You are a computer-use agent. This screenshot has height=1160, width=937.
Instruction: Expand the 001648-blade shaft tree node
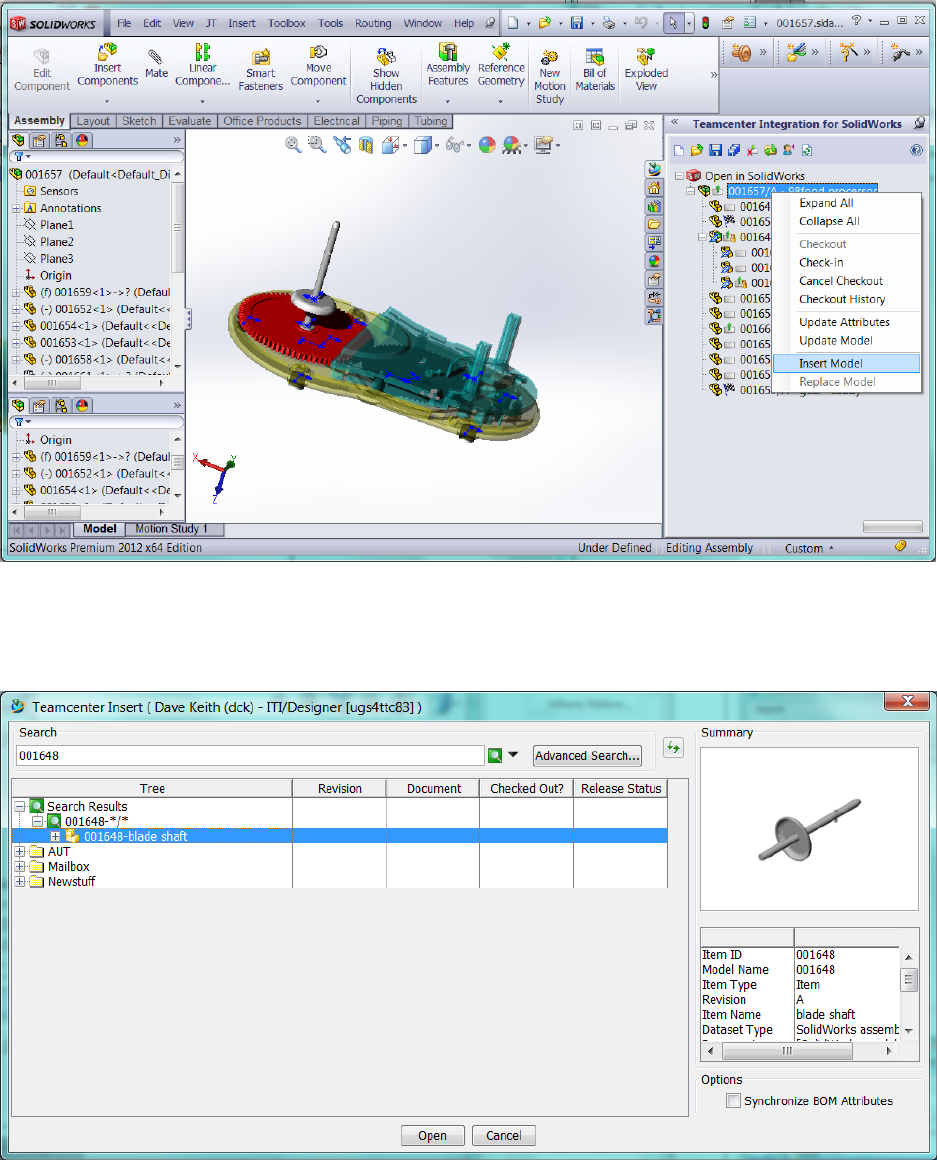[55, 836]
